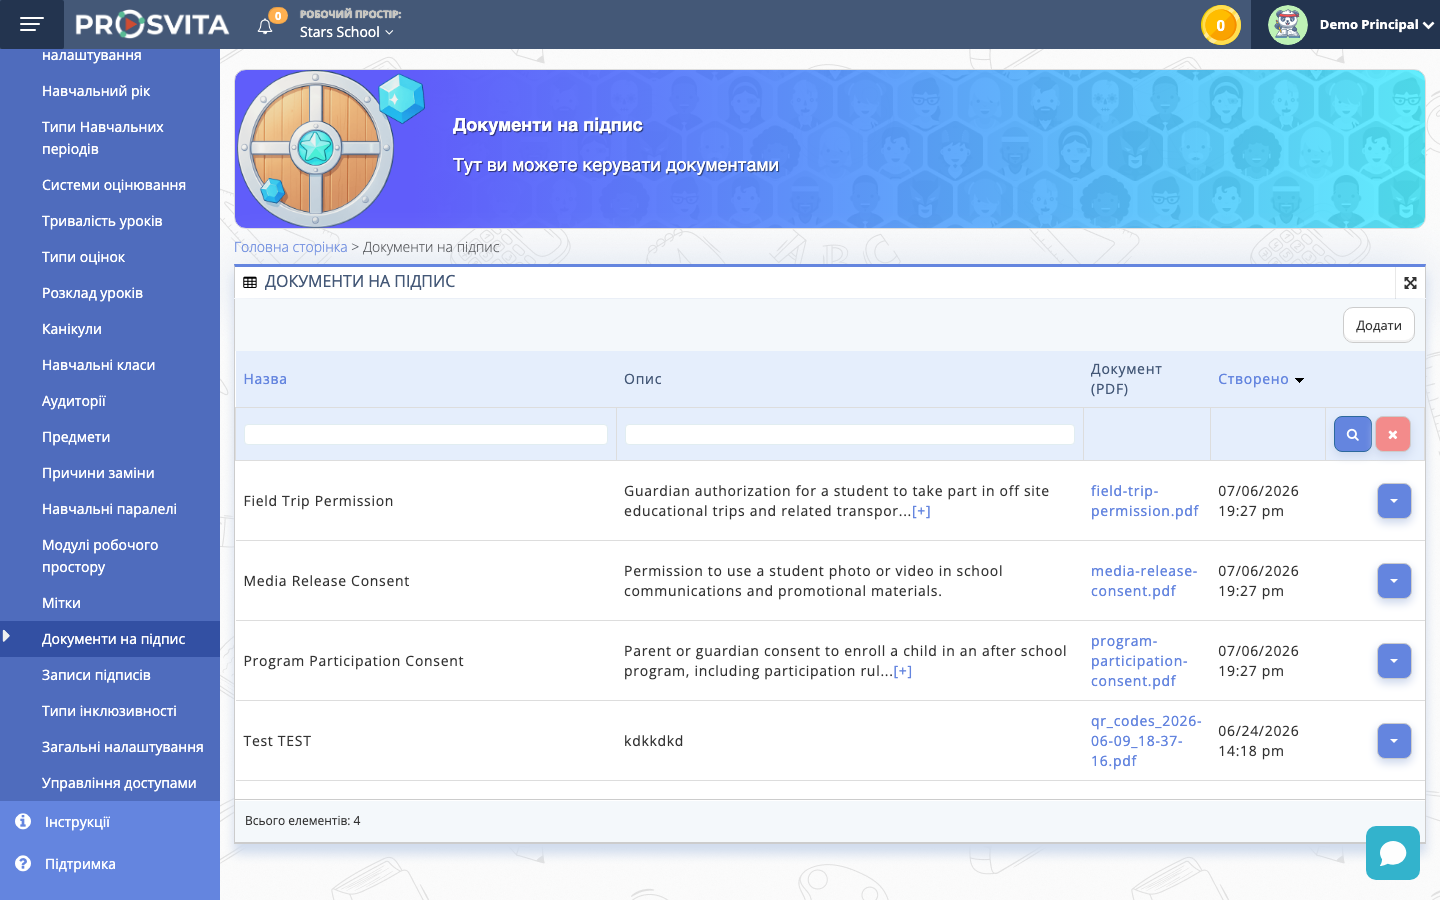Open the hamburger menu icon
The width and height of the screenshot is (1440, 900).
point(32,24)
